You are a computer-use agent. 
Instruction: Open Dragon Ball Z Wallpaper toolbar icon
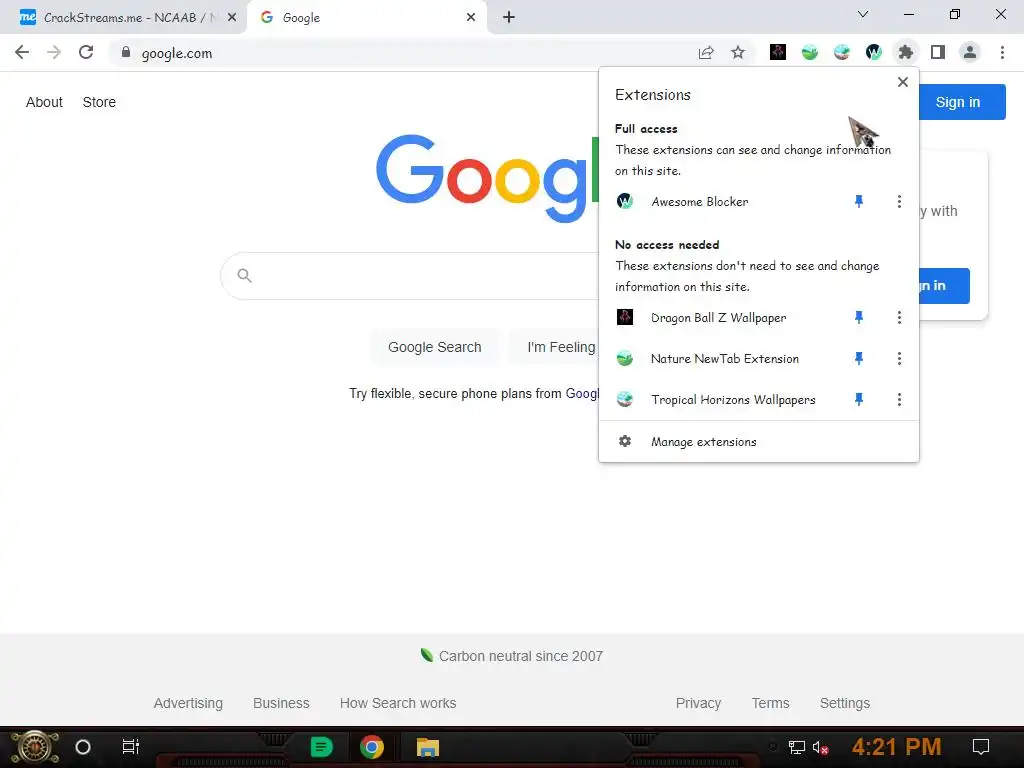[778, 52]
